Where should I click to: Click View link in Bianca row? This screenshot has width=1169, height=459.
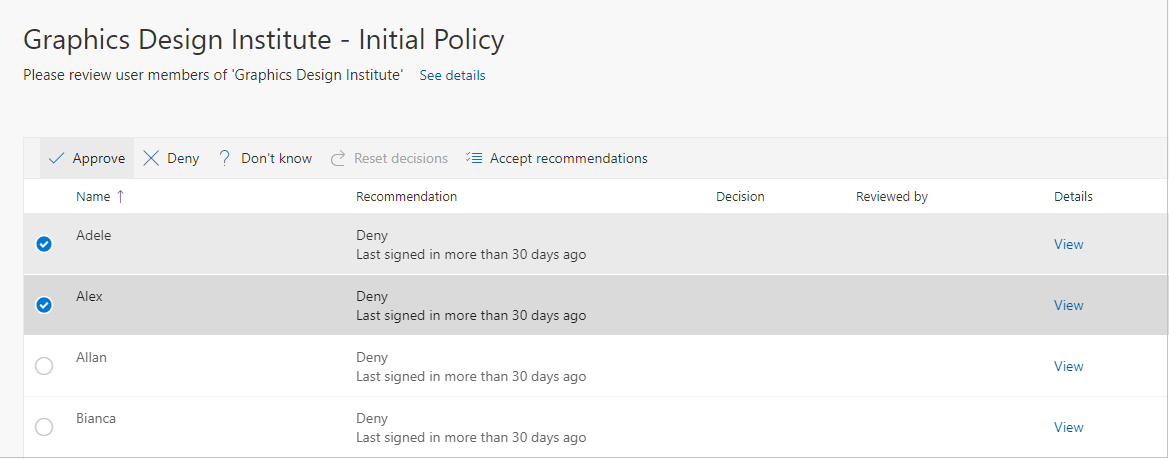pos(1068,427)
